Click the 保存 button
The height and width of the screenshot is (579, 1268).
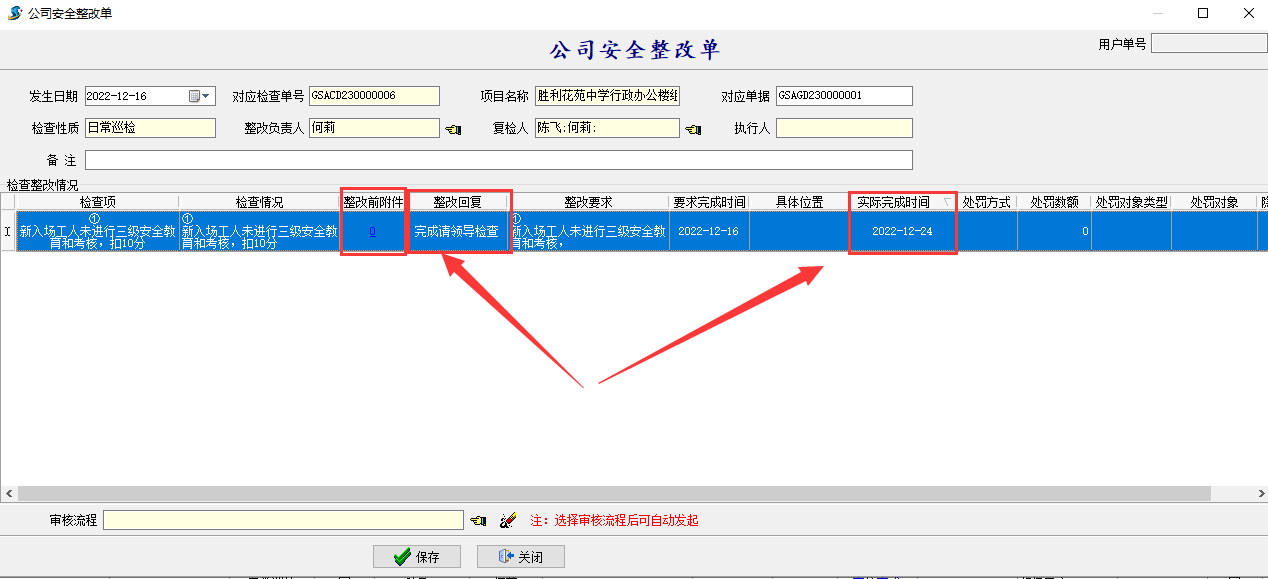(417, 557)
